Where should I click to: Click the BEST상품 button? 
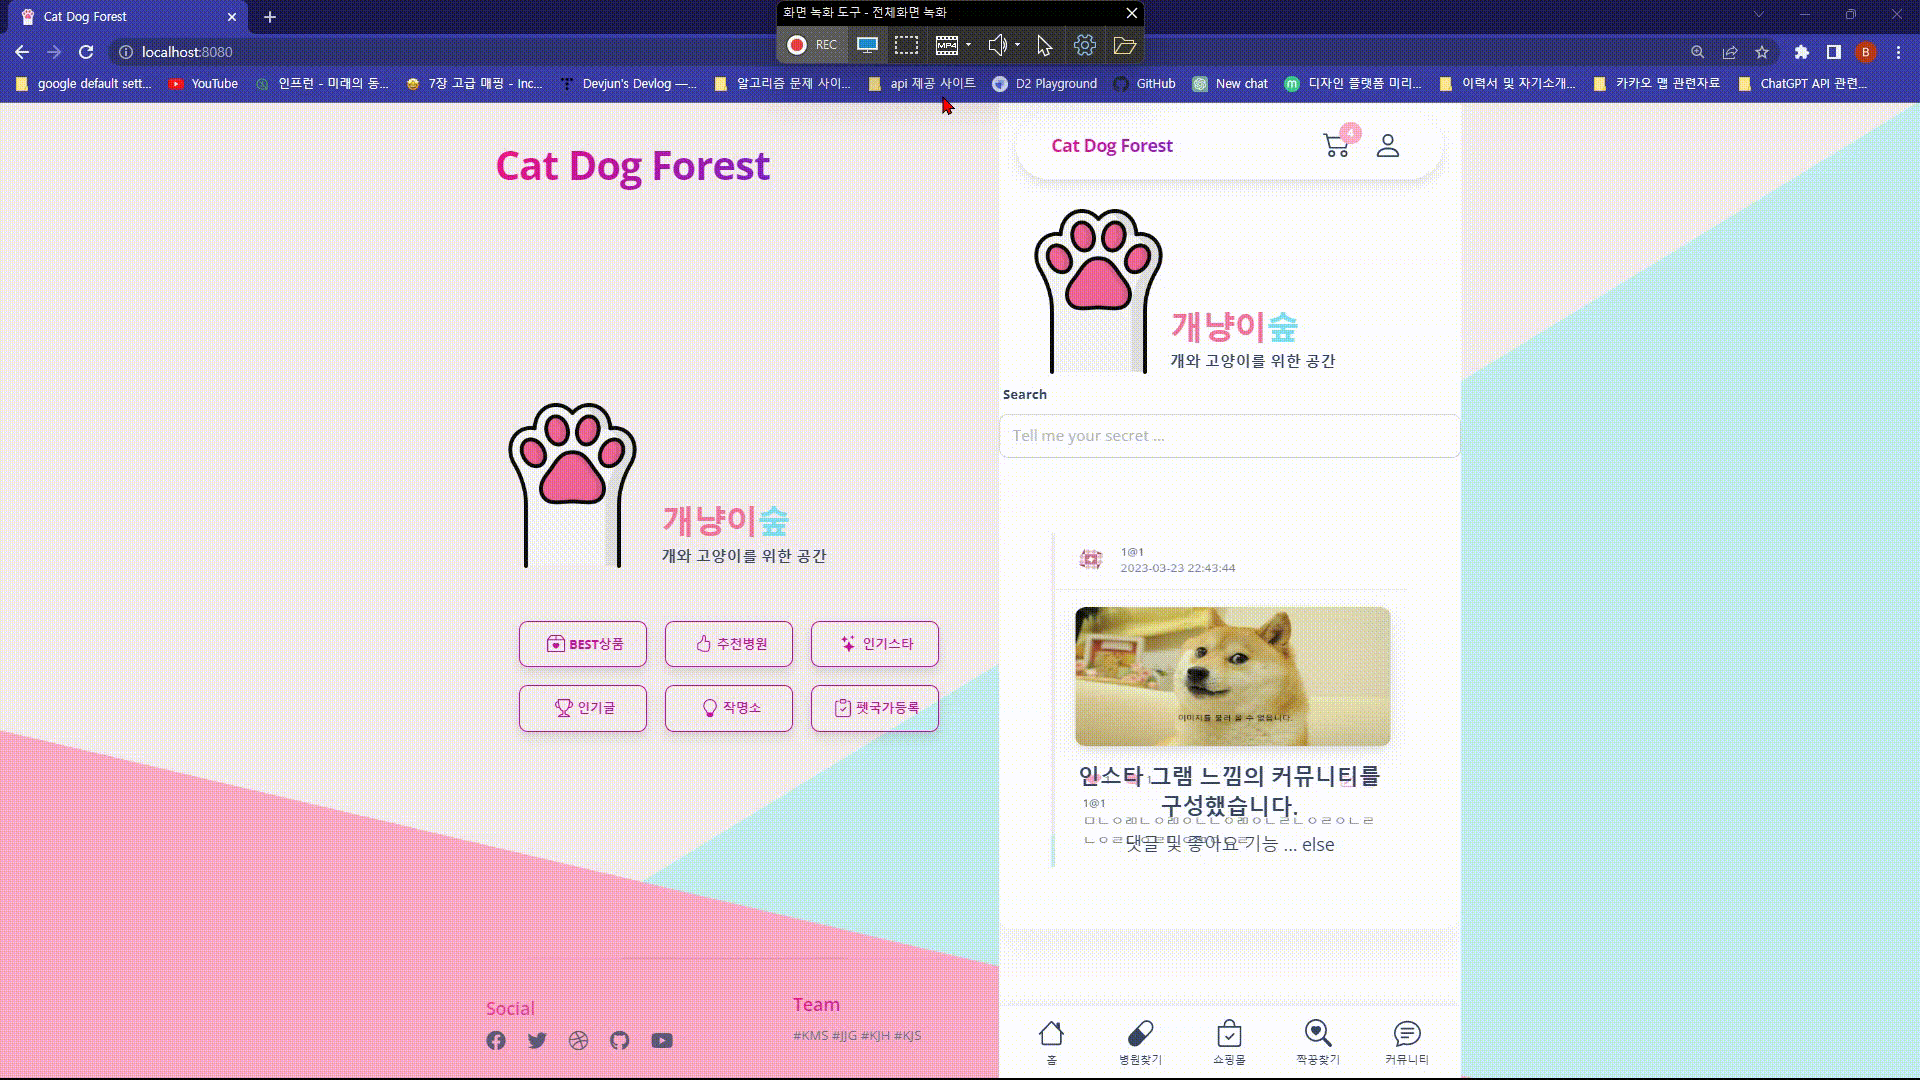pyautogui.click(x=583, y=644)
